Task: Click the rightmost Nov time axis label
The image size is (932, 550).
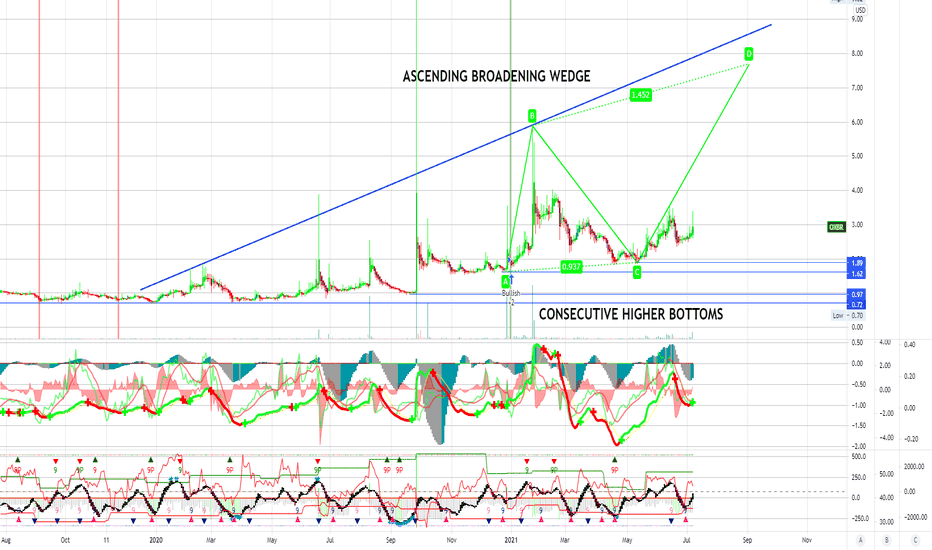Action: click(x=807, y=540)
